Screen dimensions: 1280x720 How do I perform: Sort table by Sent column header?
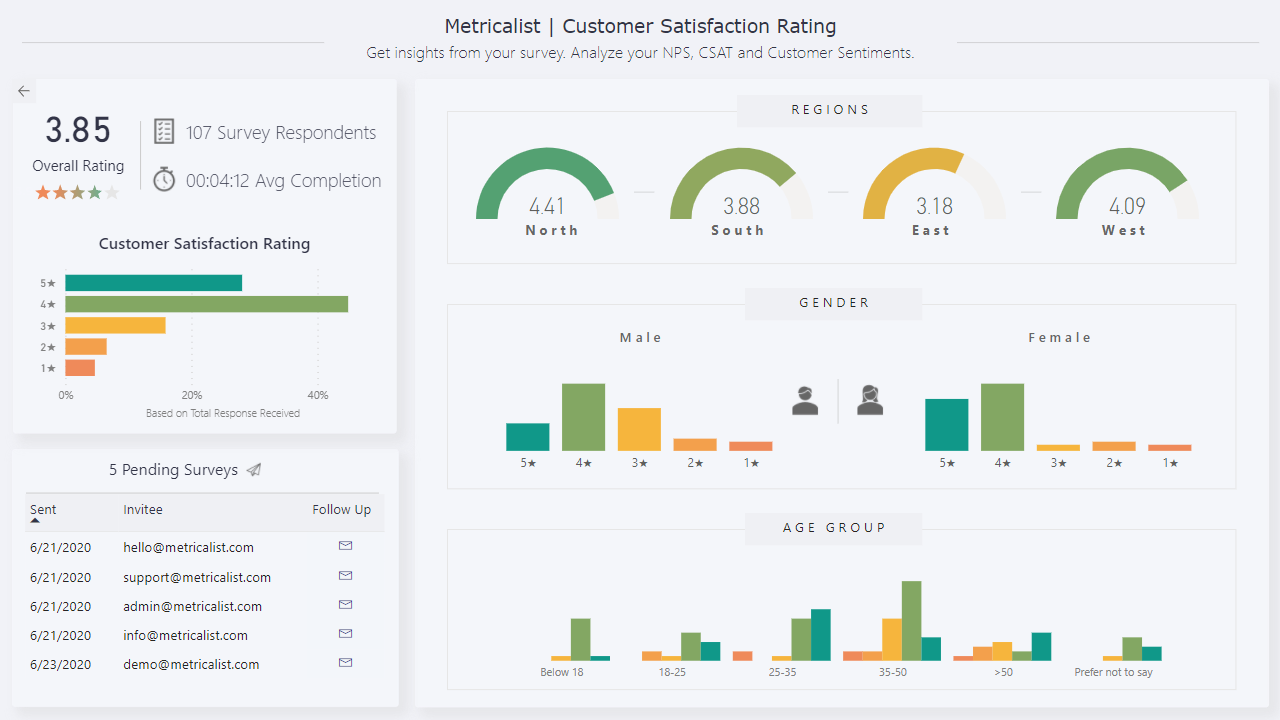(x=43, y=510)
